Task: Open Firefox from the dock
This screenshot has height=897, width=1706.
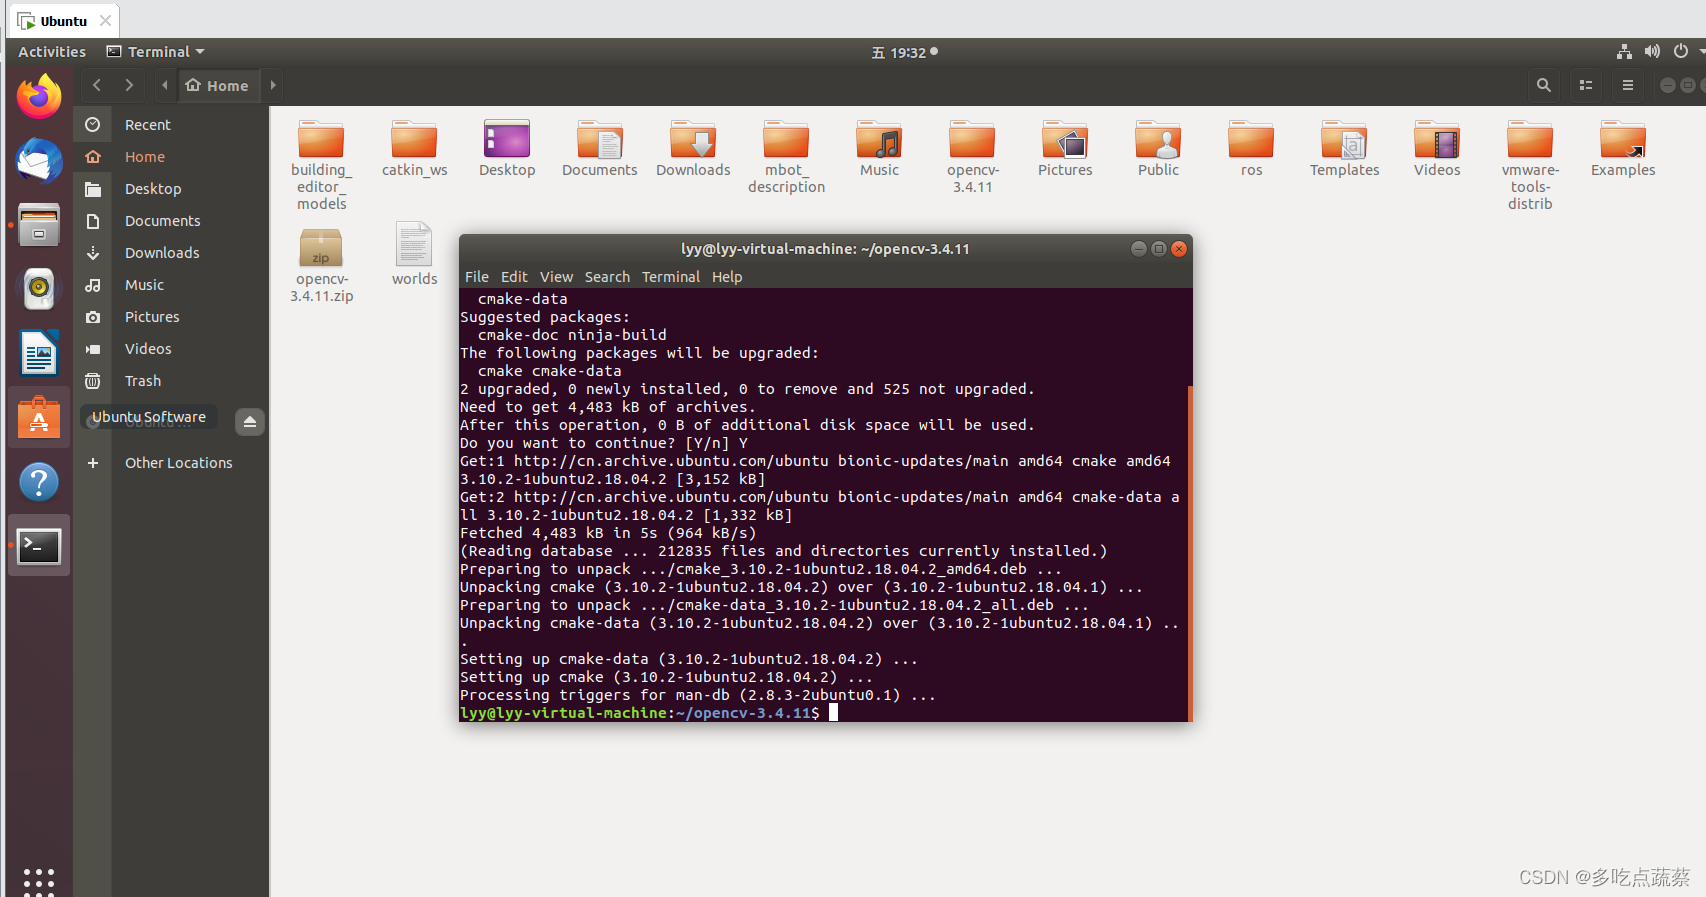Action: pyautogui.click(x=39, y=96)
